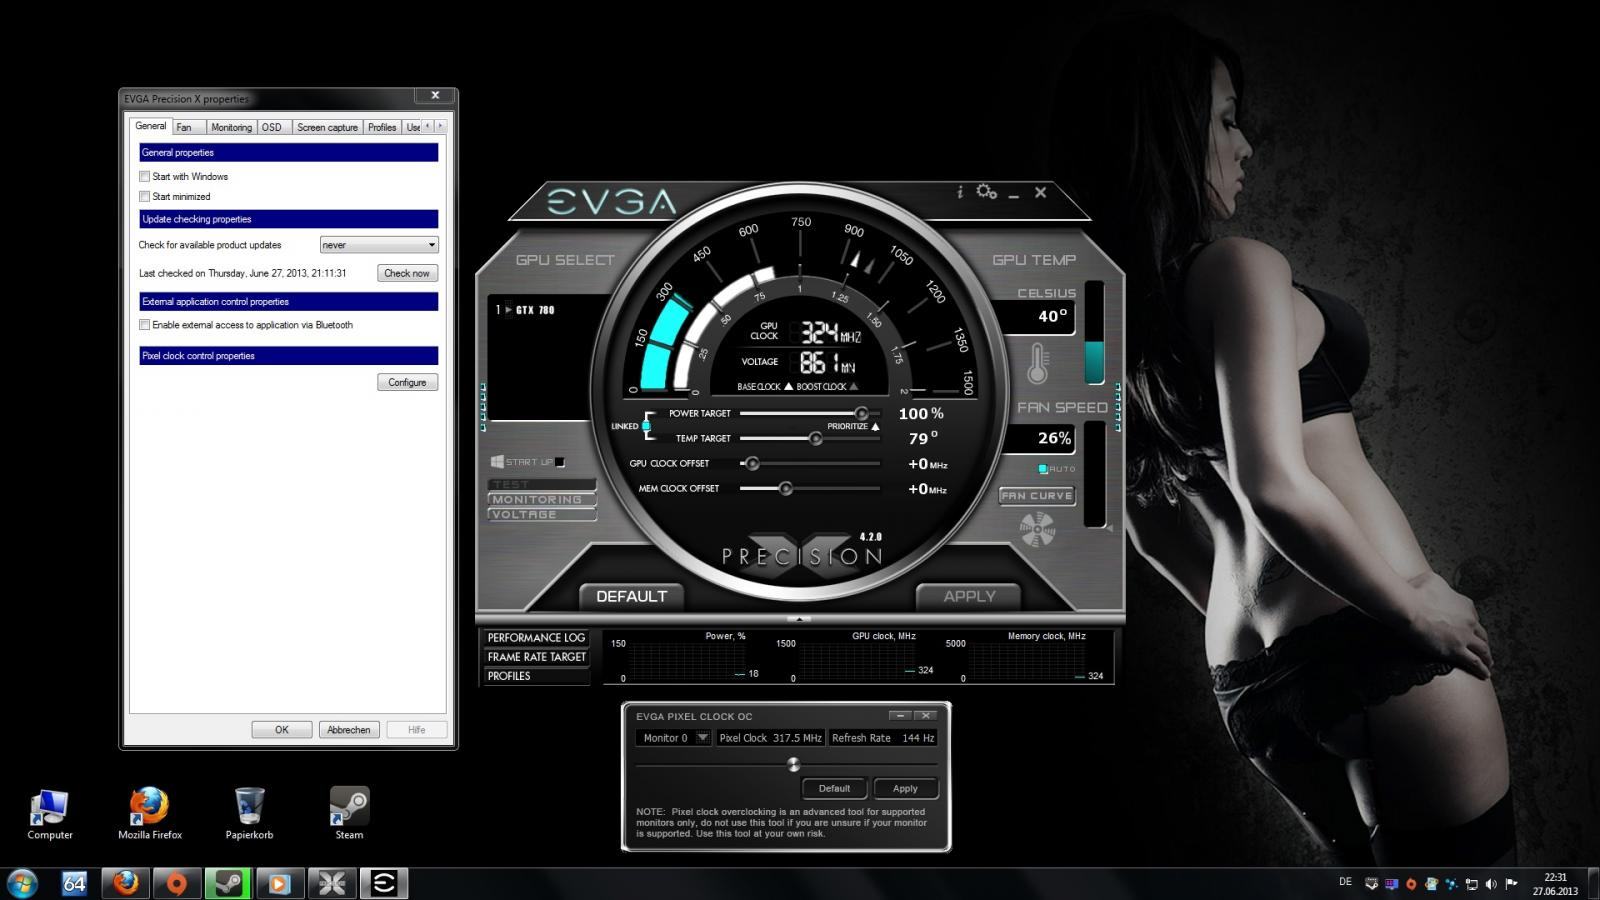Click Mem Clock Offset slider handle
This screenshot has width=1600, height=900.
pos(785,489)
